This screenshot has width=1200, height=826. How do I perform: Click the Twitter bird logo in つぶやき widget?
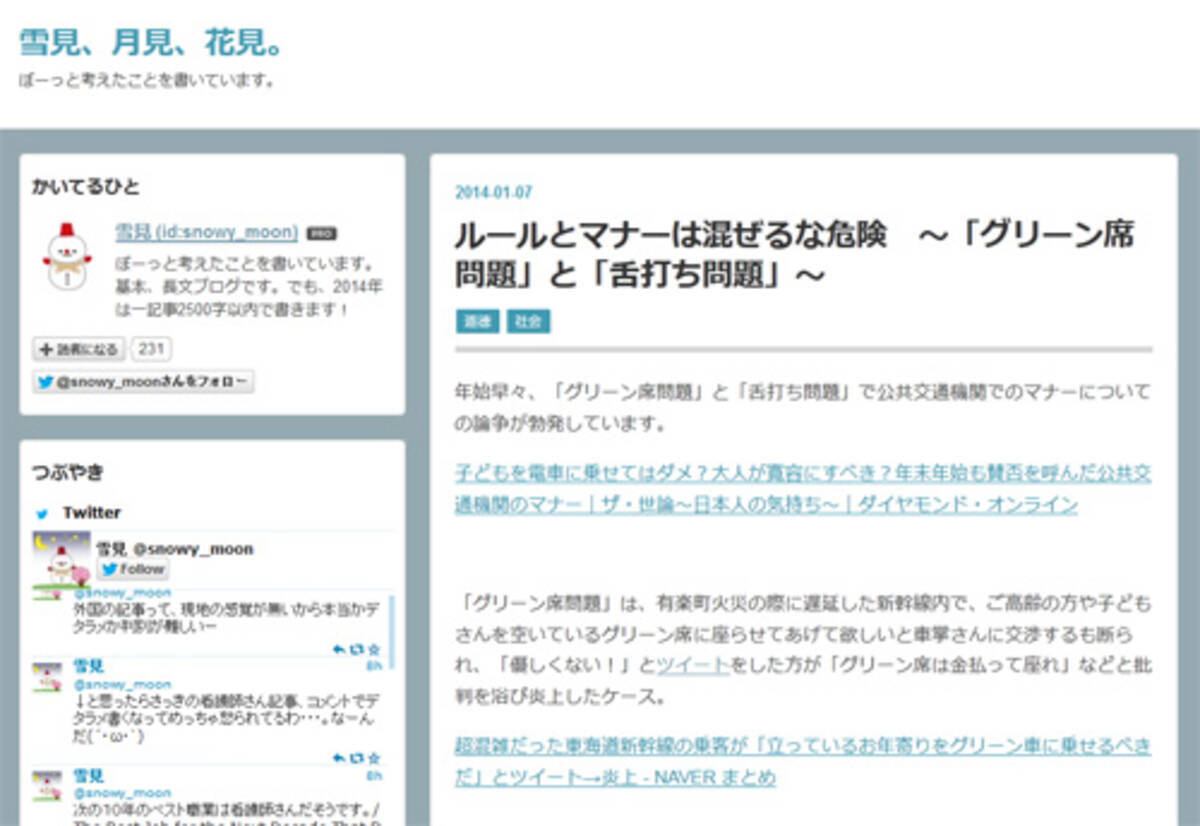[x=42, y=513]
